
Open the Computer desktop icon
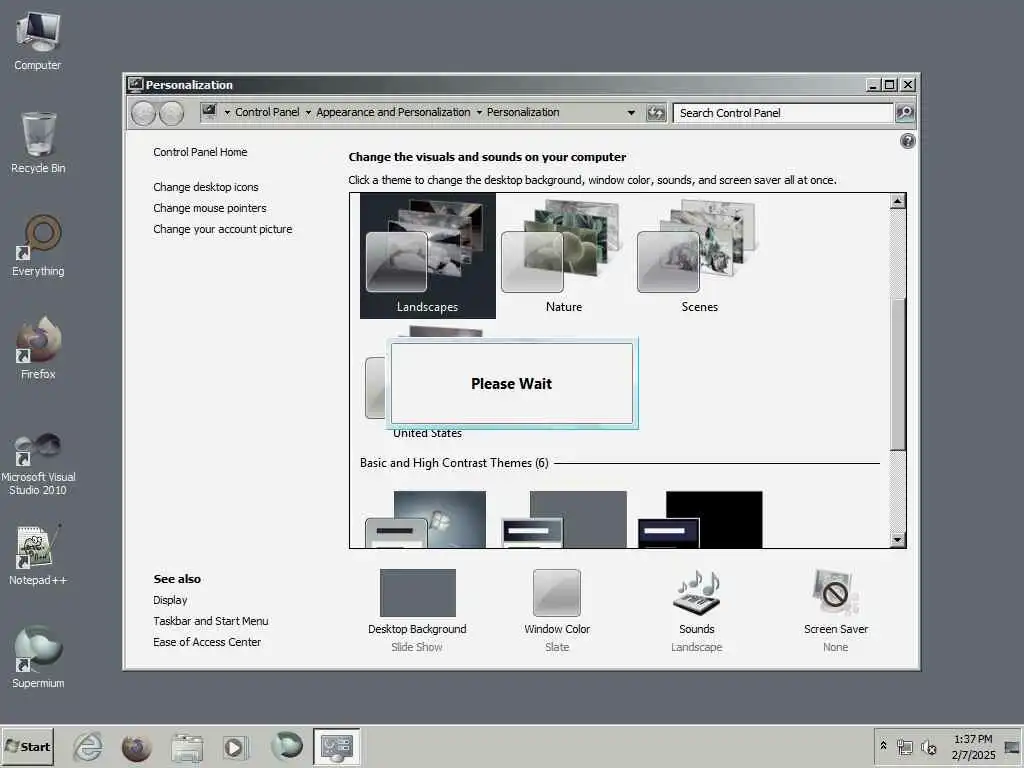pos(38,40)
